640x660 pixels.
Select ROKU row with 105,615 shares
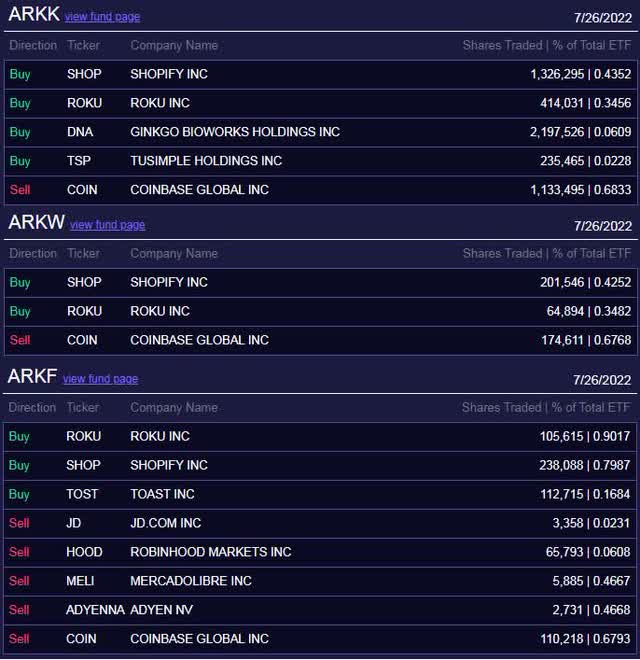[320, 436]
